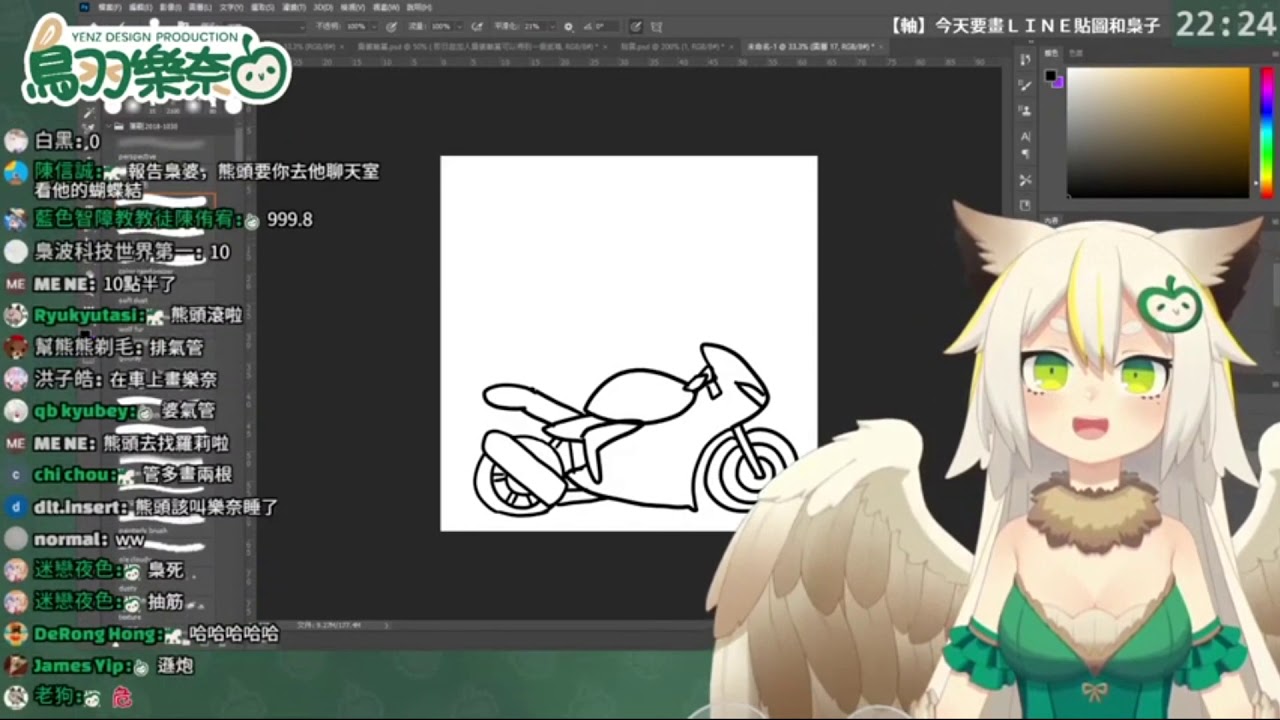Open the 說明(H) Help menu
This screenshot has height=720, width=1280.
419,7
